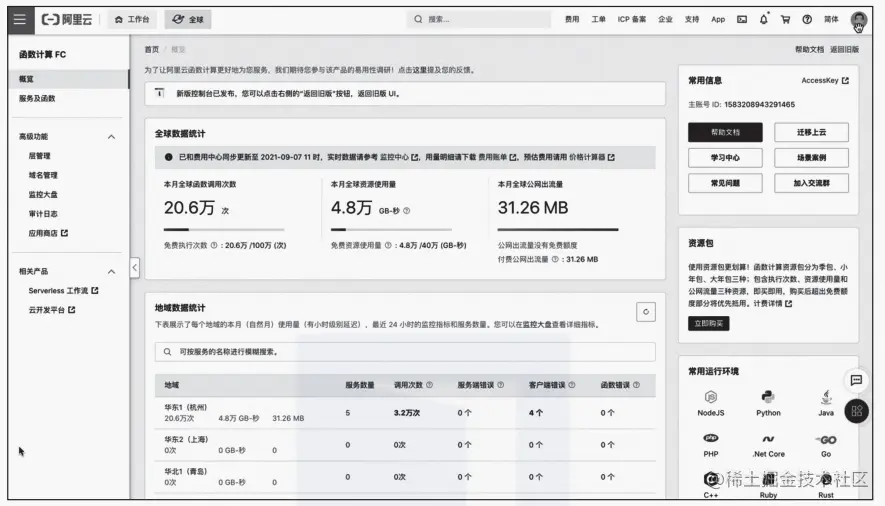
Task: Open 审计日志 in the sidebar
Action: tap(43, 213)
